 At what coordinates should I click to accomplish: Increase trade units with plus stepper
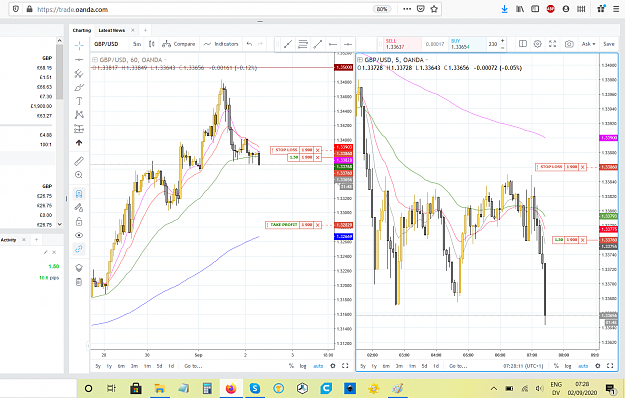503,41
